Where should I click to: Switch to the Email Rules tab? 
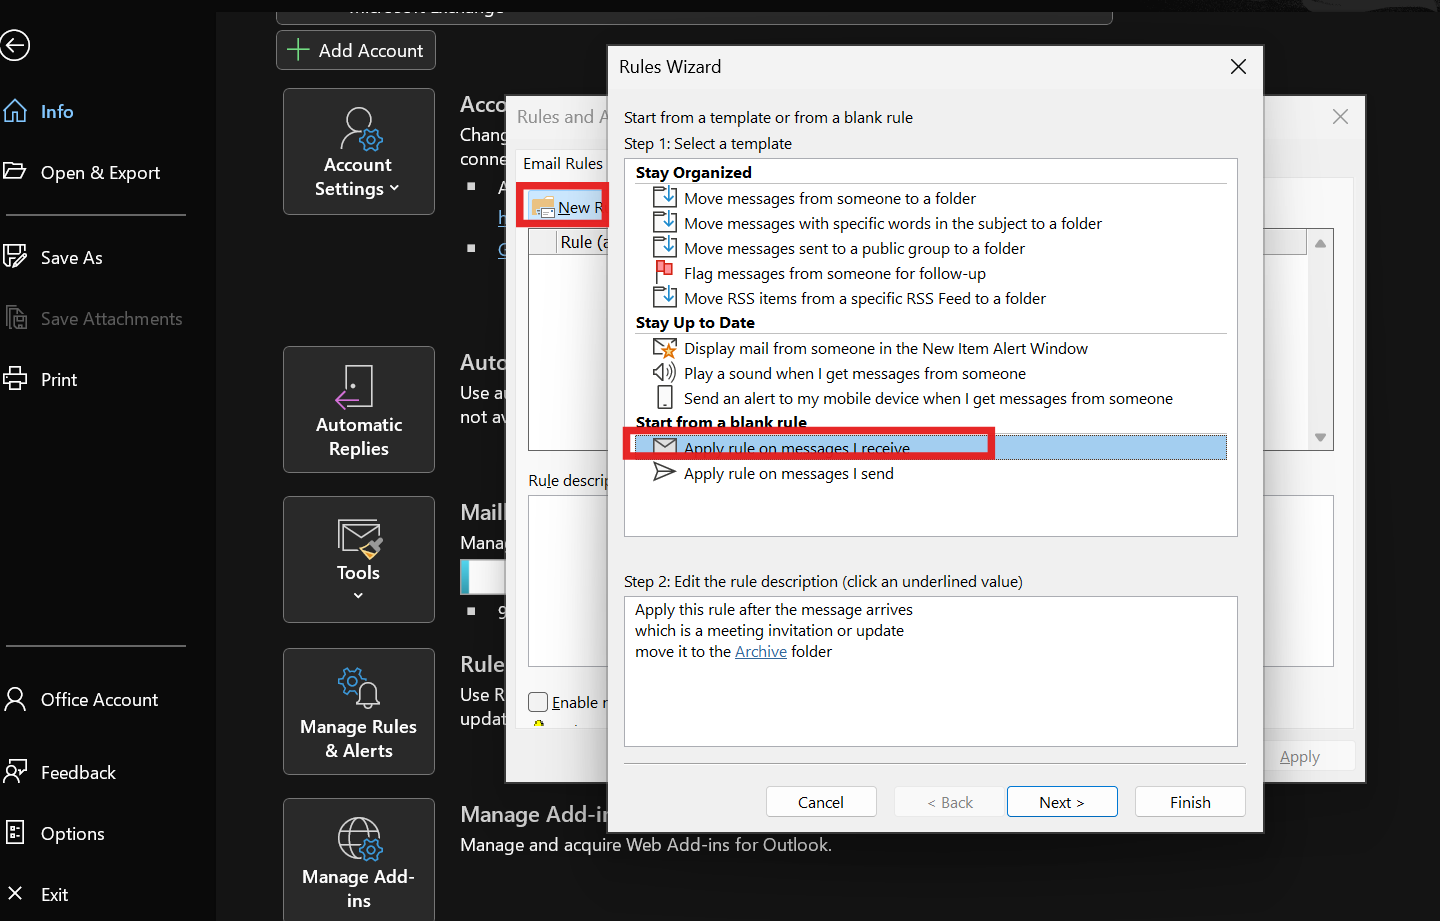563,163
